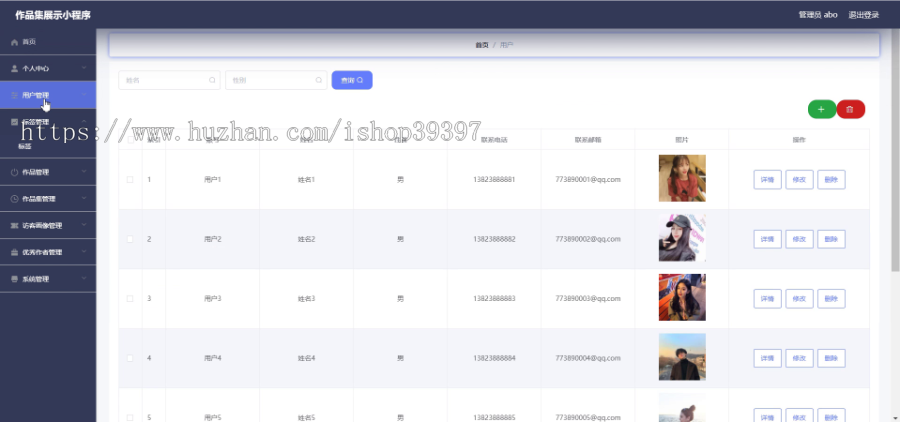Tick the checkbox for row 用户5
This screenshot has height=422, width=900.
point(130,417)
